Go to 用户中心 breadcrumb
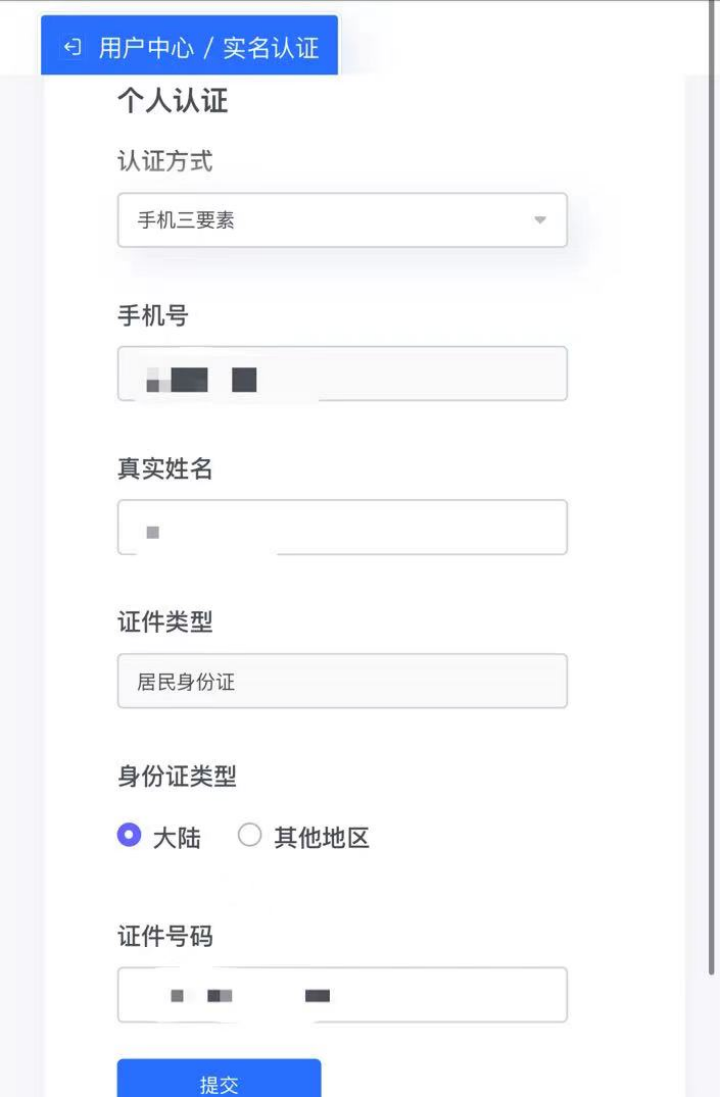 click(146, 48)
